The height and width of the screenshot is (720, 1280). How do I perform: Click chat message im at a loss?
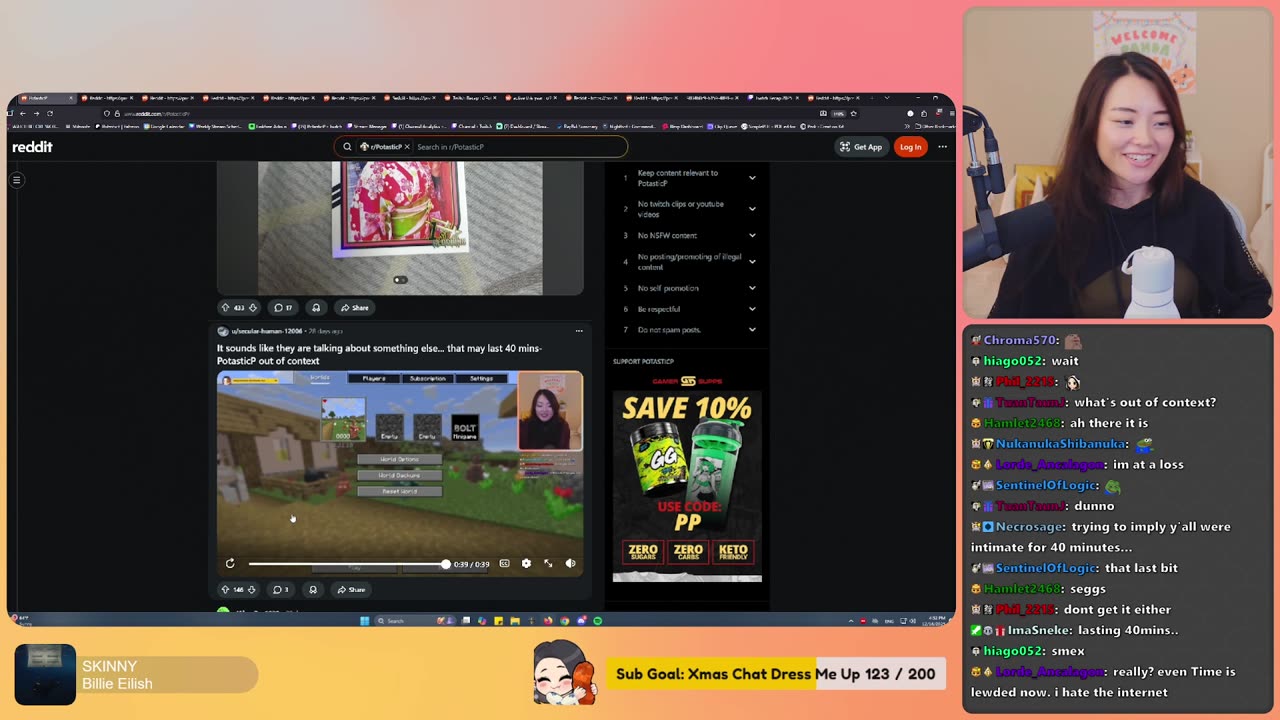point(1077,464)
